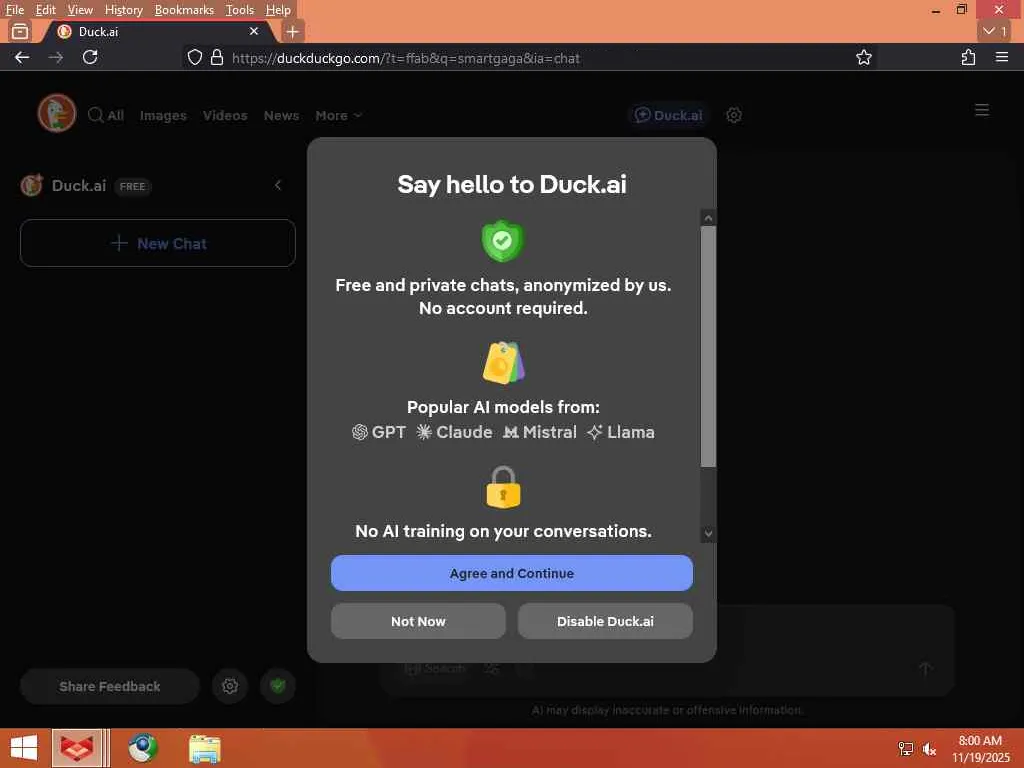This screenshot has width=1024, height=768.
Task: Open Share Feedback
Action: (110, 686)
